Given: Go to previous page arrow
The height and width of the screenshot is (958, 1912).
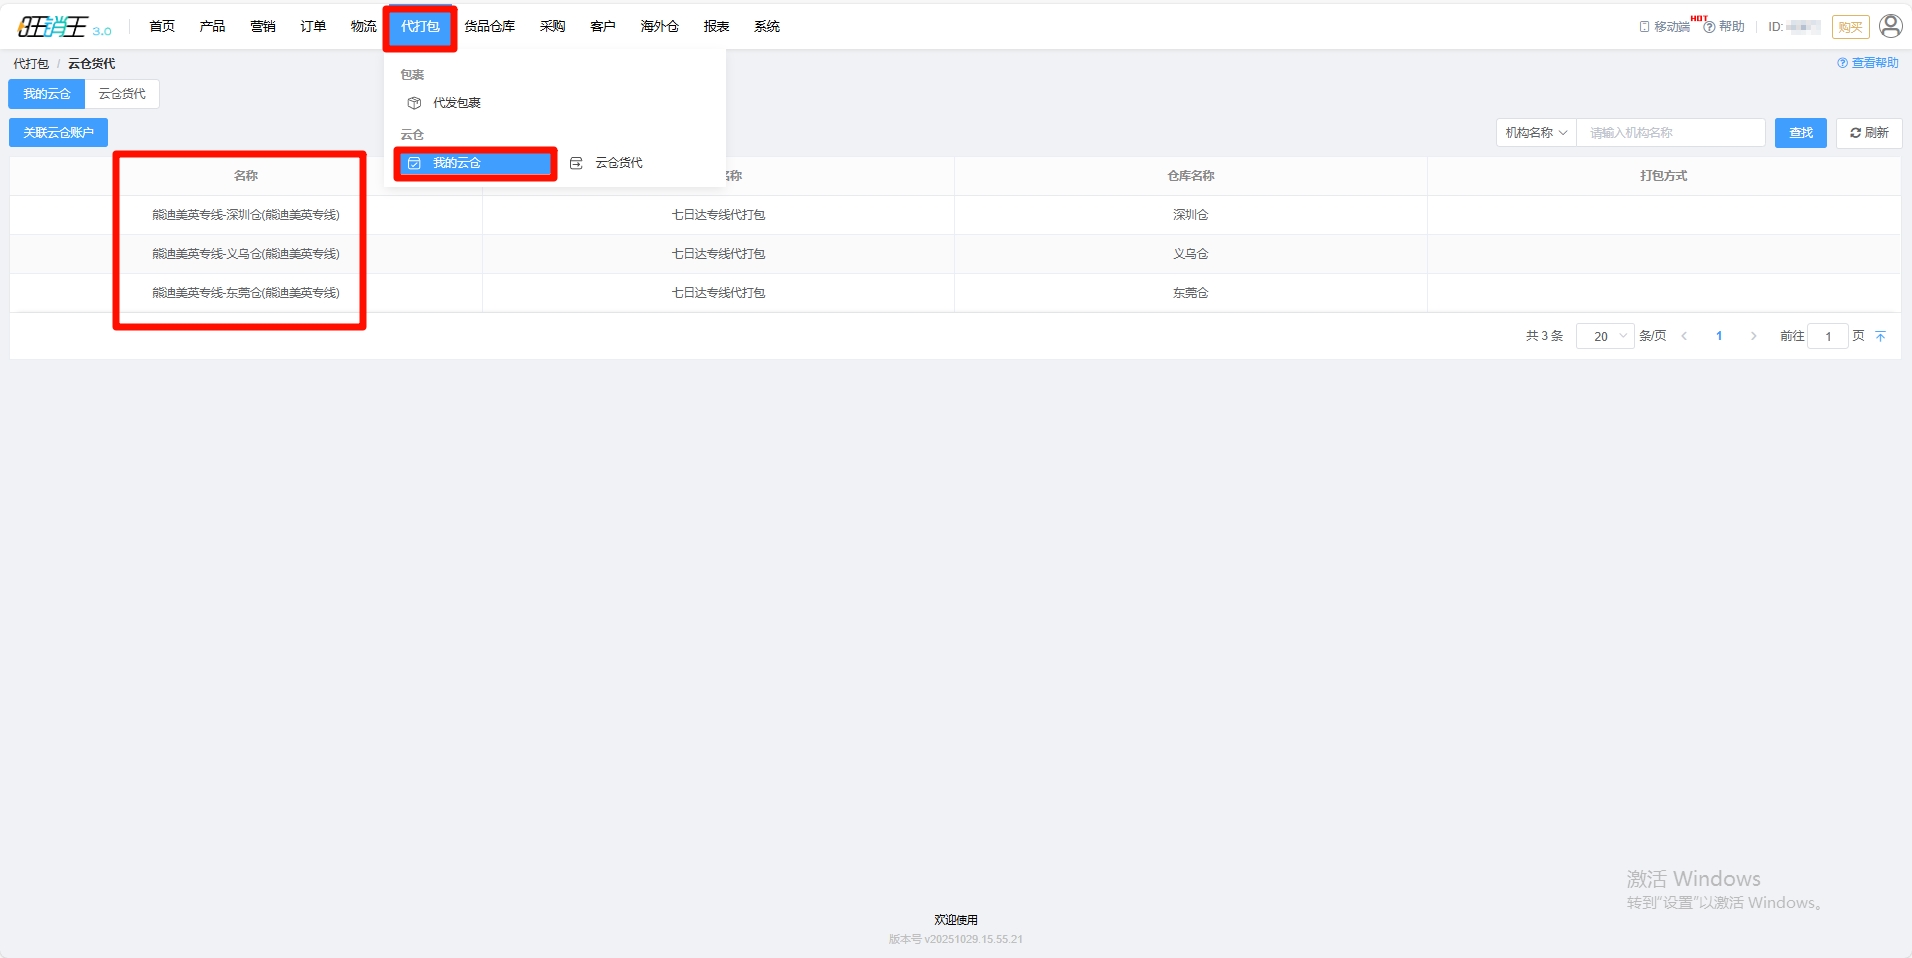Looking at the screenshot, I should tap(1685, 337).
